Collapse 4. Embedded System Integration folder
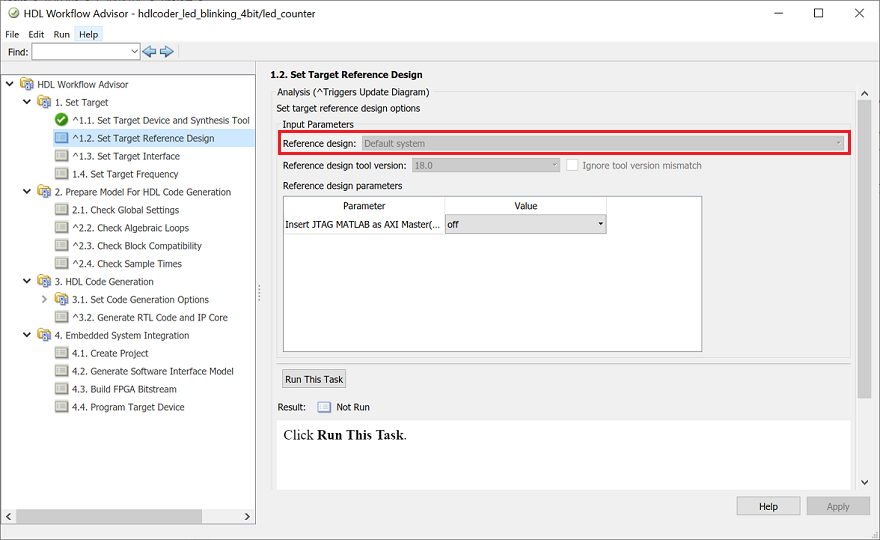Image resolution: width=880 pixels, height=540 pixels. pos(27,335)
